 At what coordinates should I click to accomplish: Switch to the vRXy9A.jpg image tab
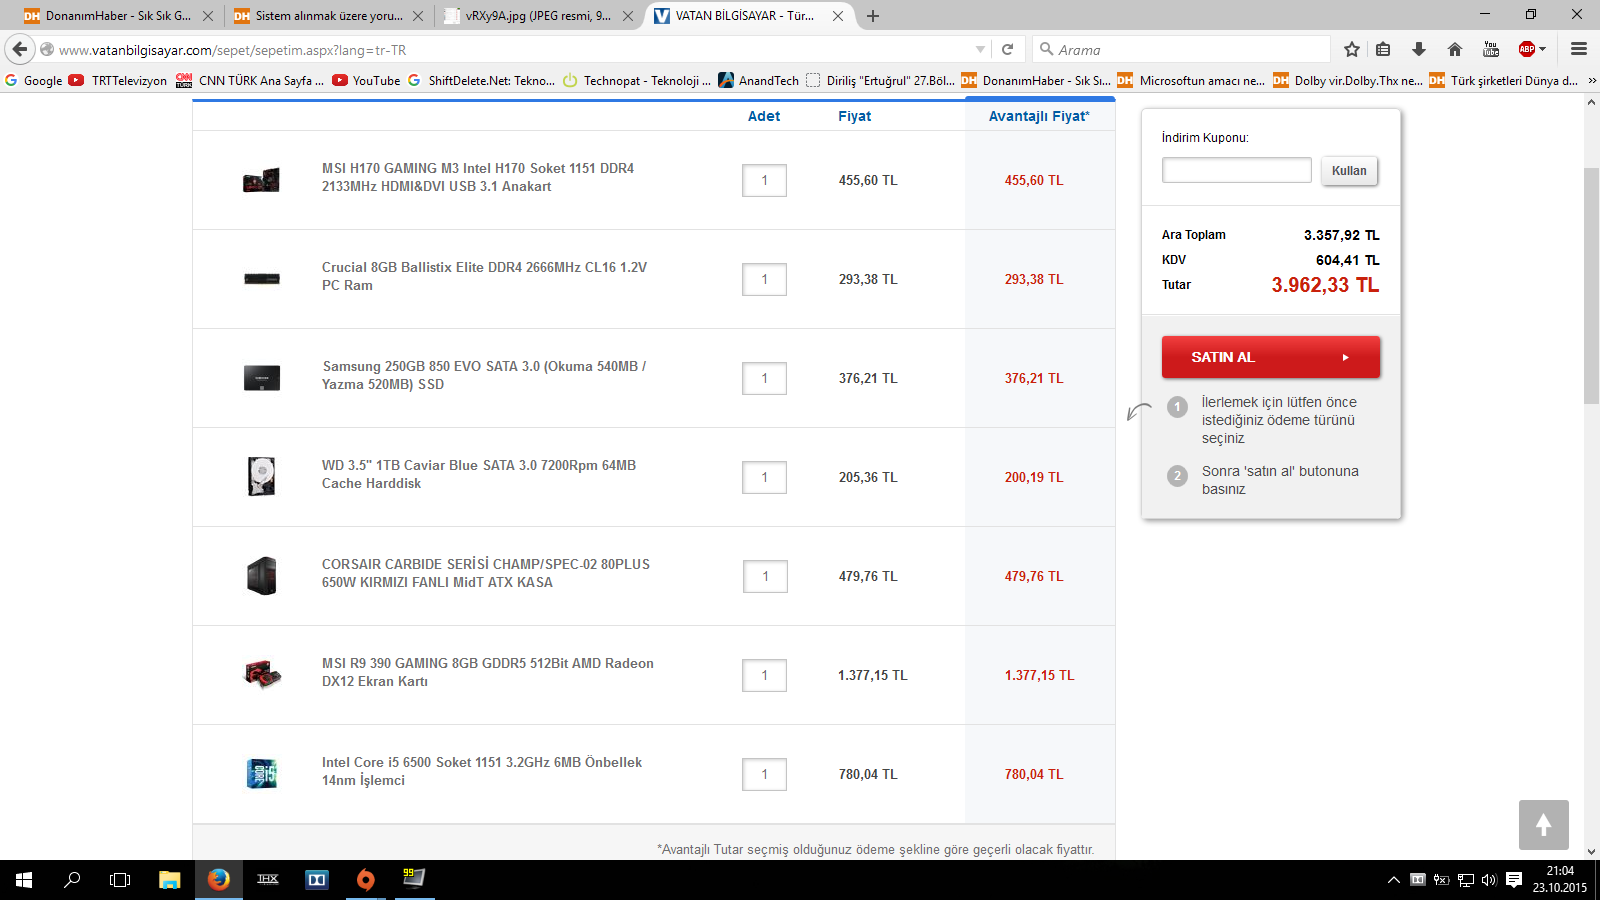pos(538,16)
